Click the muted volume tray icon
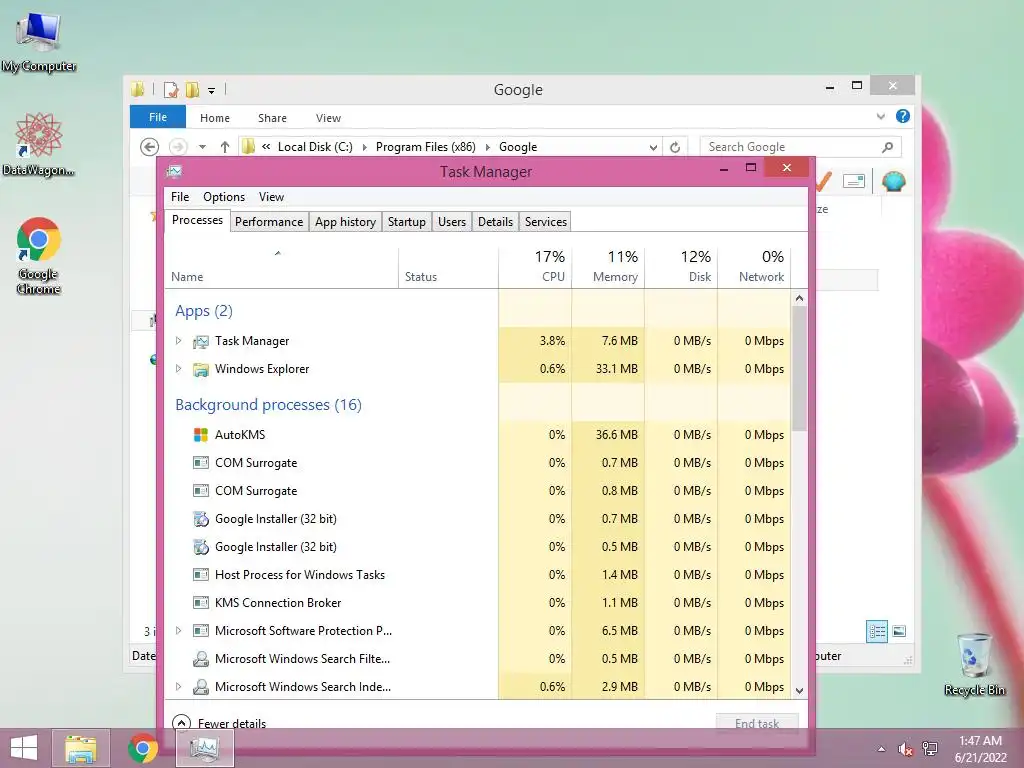Image resolution: width=1024 pixels, height=768 pixels. click(x=905, y=749)
